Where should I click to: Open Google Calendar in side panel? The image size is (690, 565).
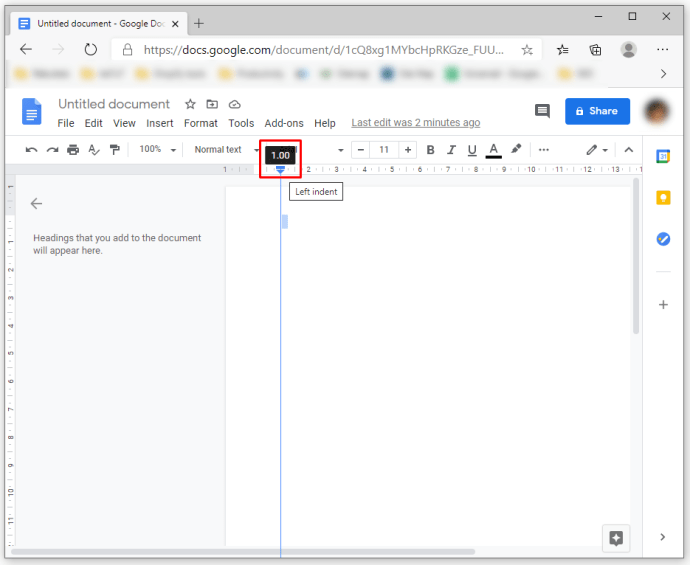click(x=663, y=156)
